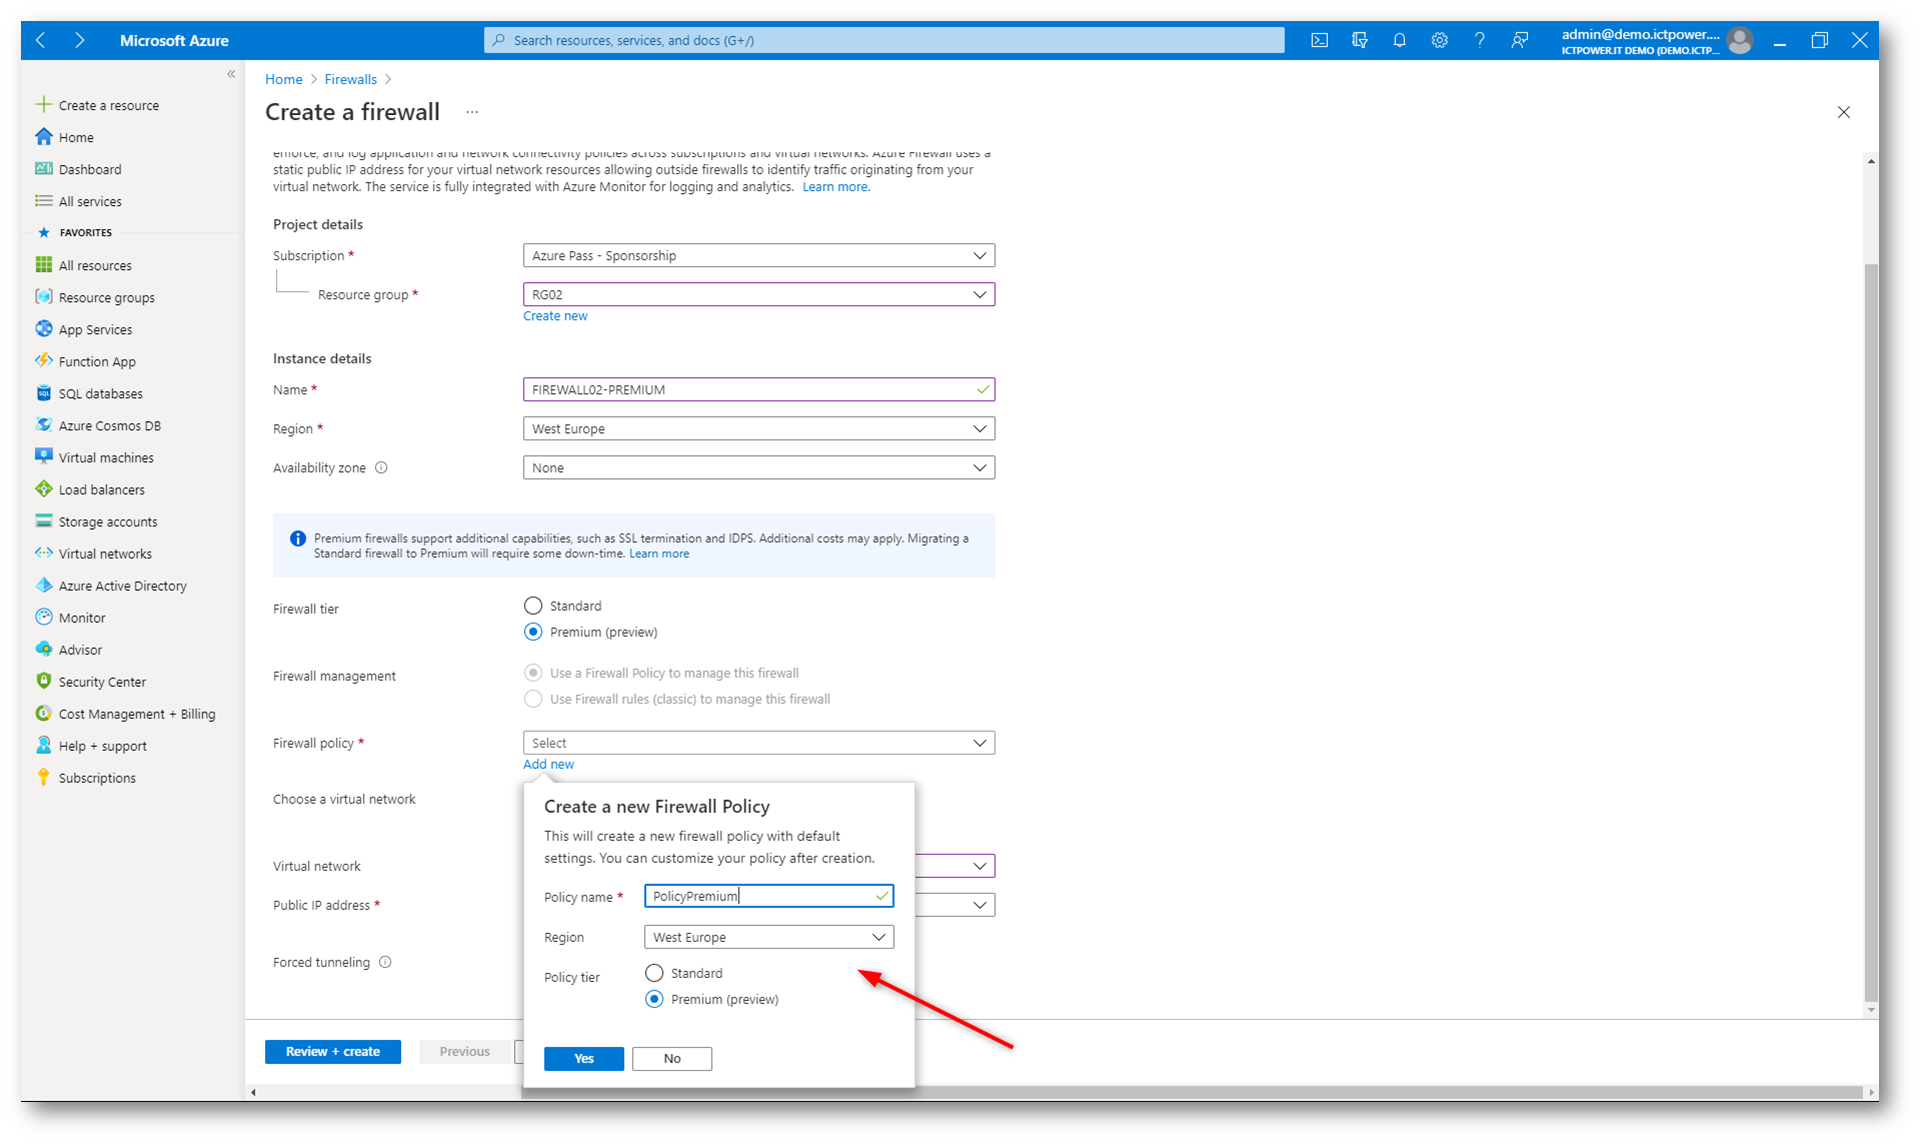
Task: Click the SQL databases icon
Action: click(x=43, y=393)
